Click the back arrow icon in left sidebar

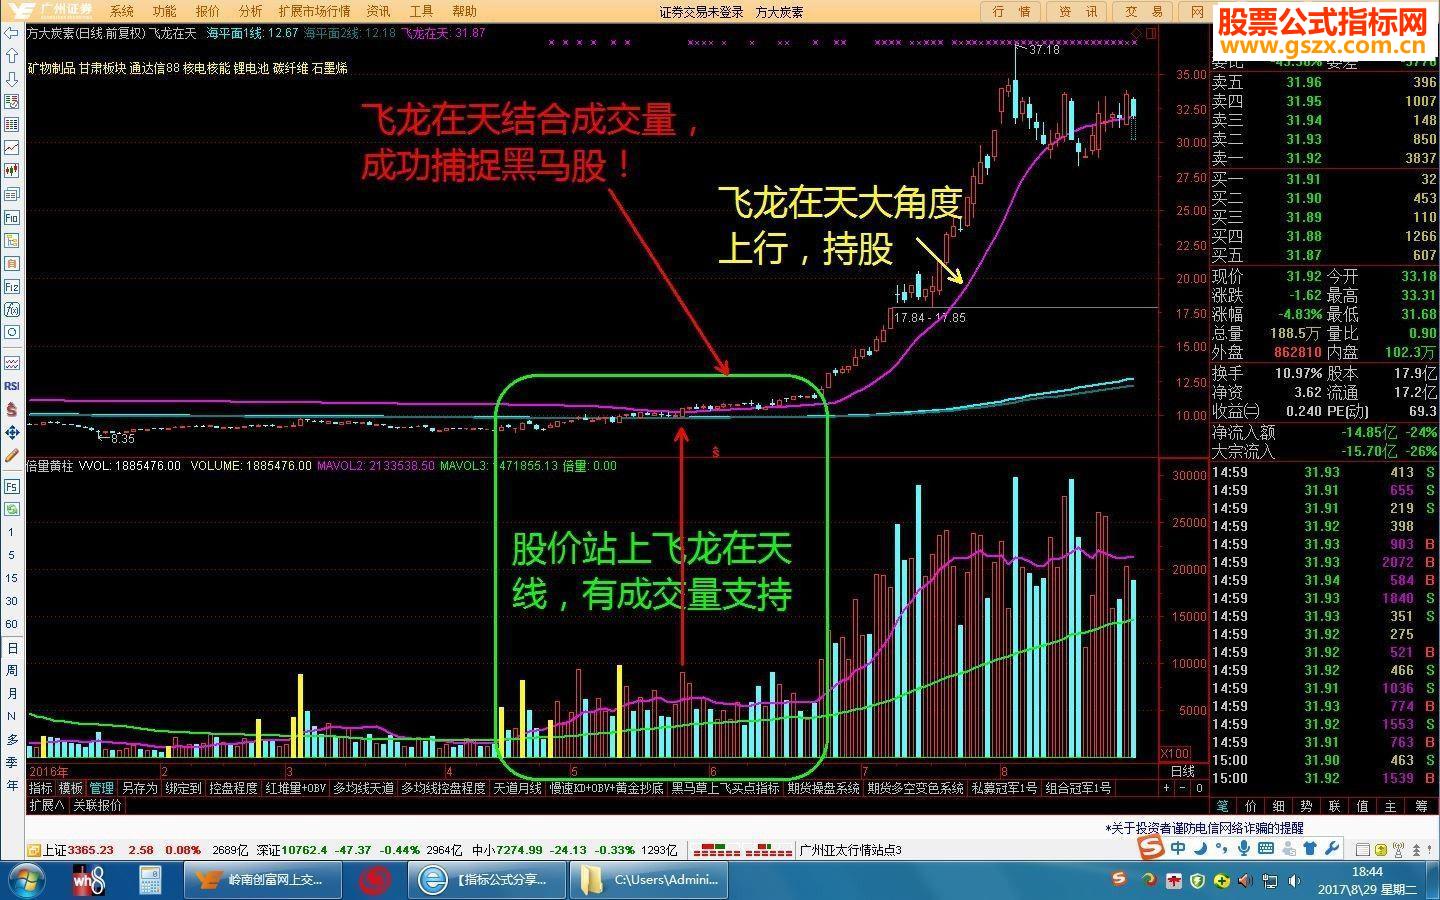[12, 33]
